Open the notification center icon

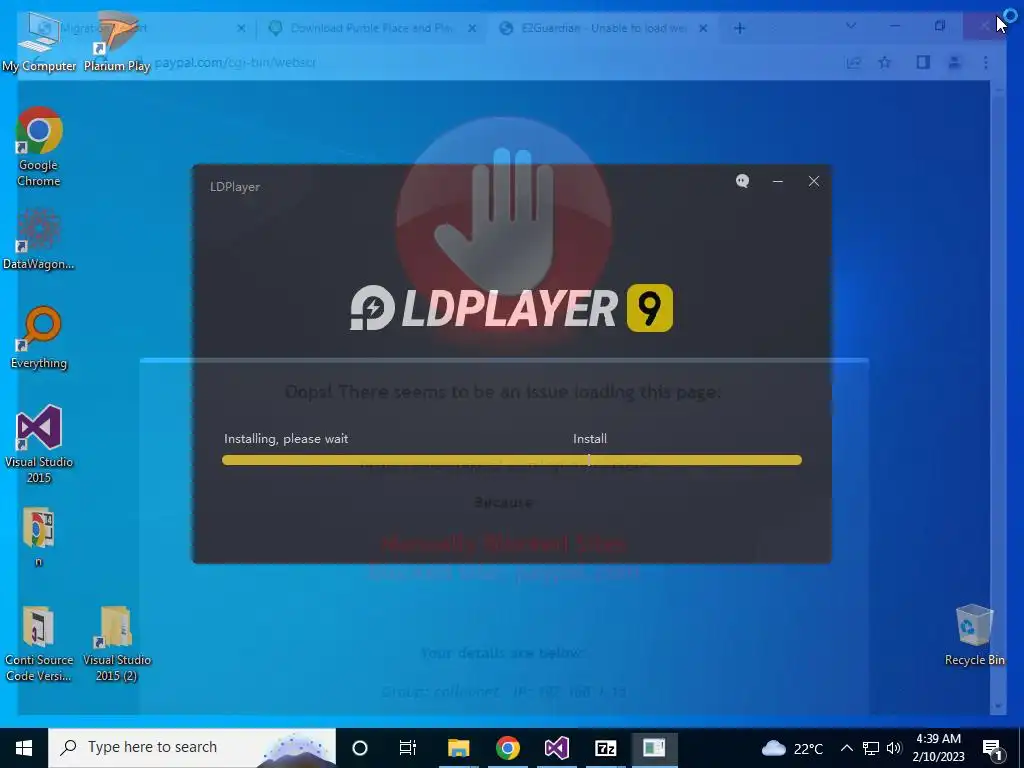coord(993,748)
